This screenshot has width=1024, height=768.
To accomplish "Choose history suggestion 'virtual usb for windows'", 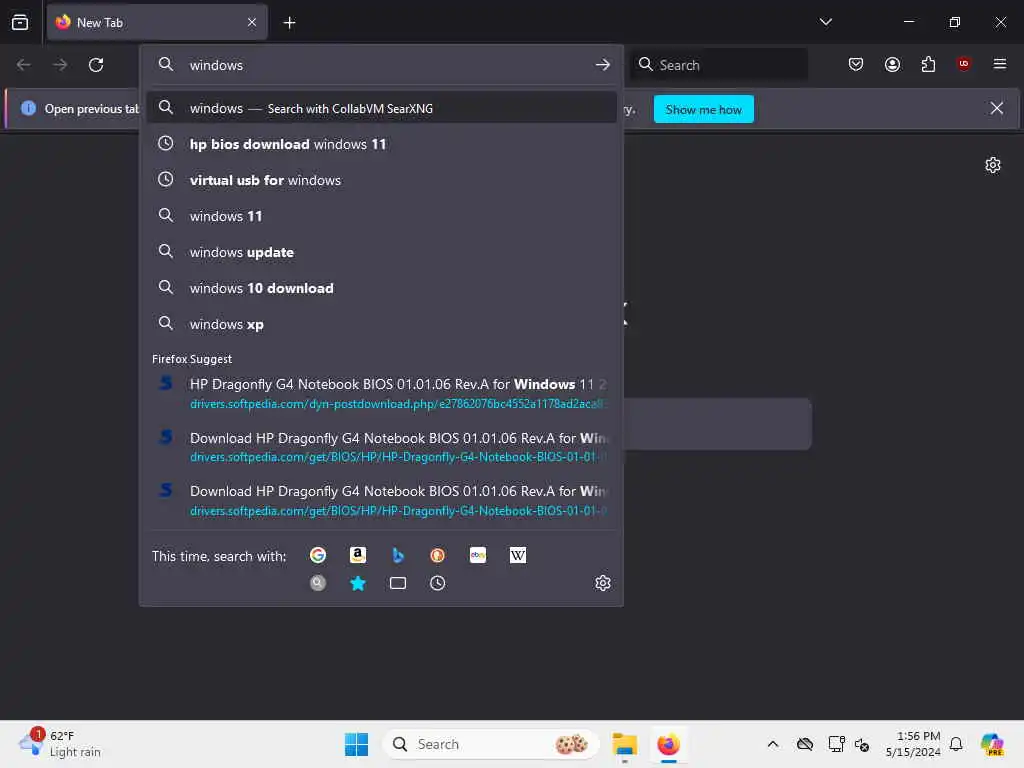I will pos(381,180).
